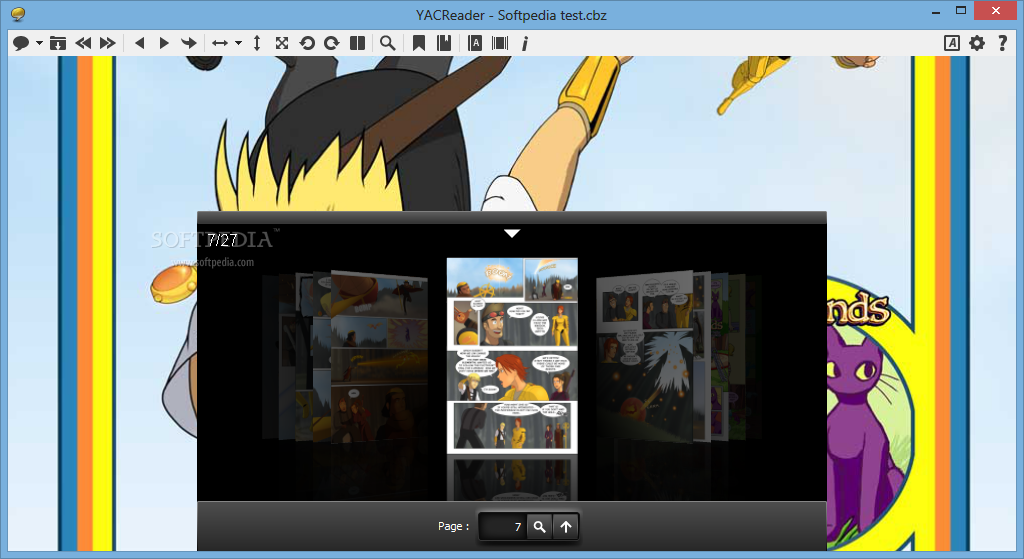The image size is (1024, 559).
Task: Select the previous page thumbnail on the left
Action: (x=379, y=357)
